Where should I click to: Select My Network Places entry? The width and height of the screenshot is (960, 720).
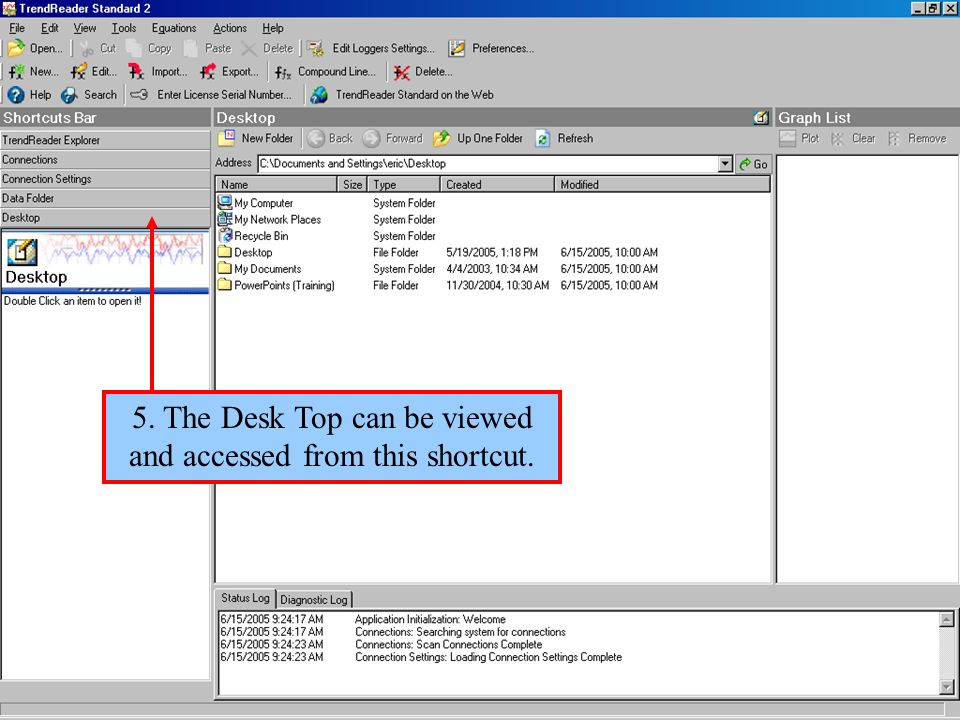(269, 220)
